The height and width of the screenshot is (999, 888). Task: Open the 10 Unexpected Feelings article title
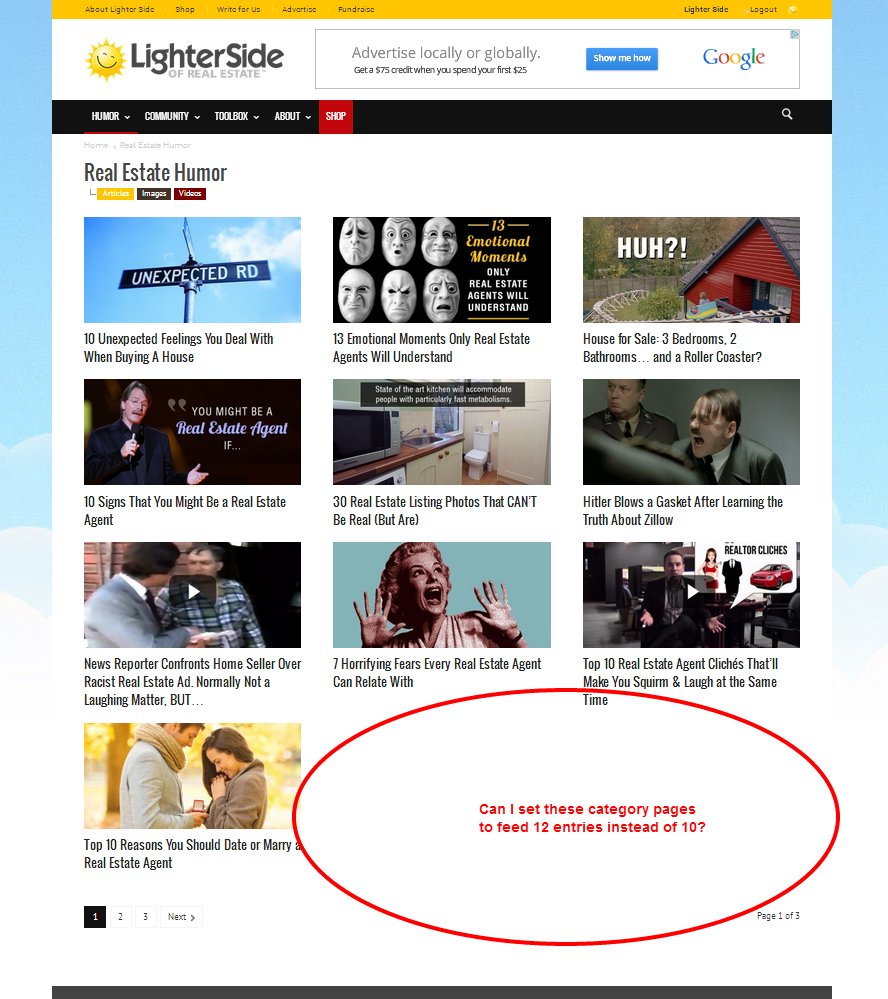coord(178,348)
